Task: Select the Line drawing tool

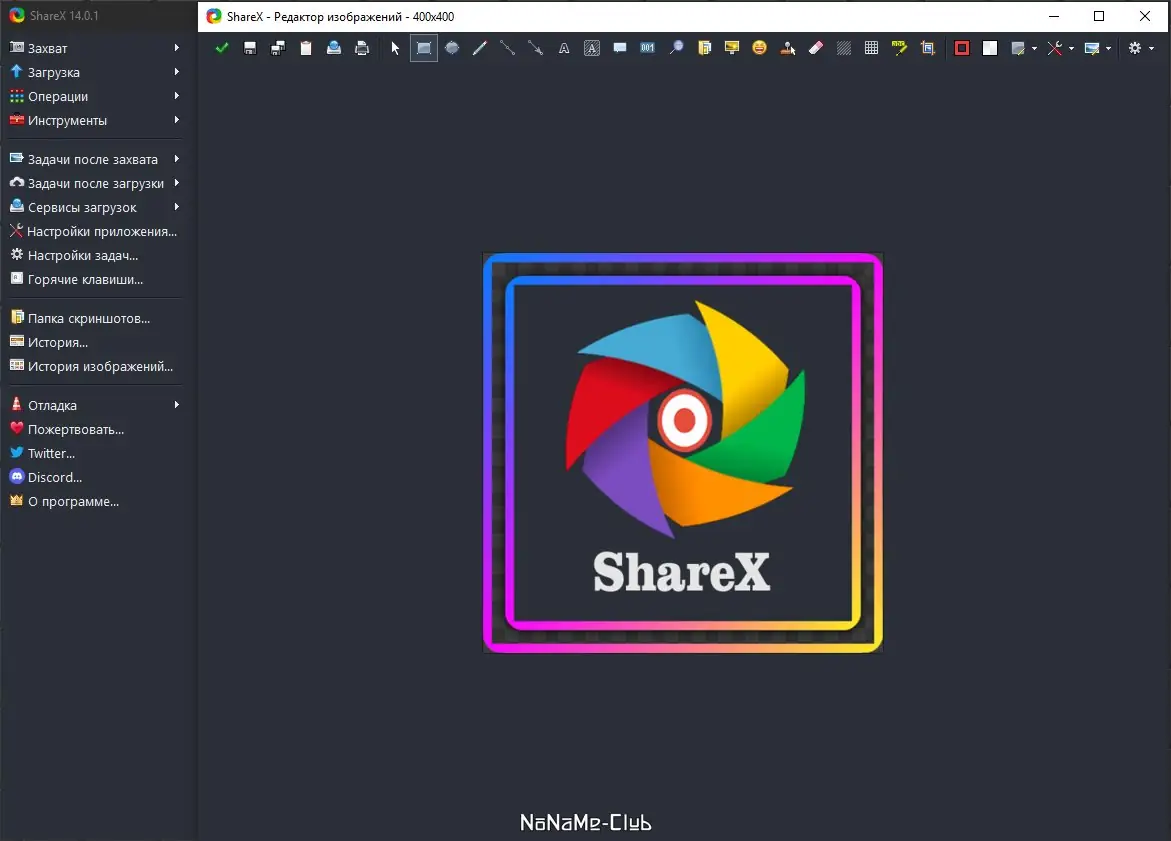Action: pyautogui.click(x=508, y=48)
